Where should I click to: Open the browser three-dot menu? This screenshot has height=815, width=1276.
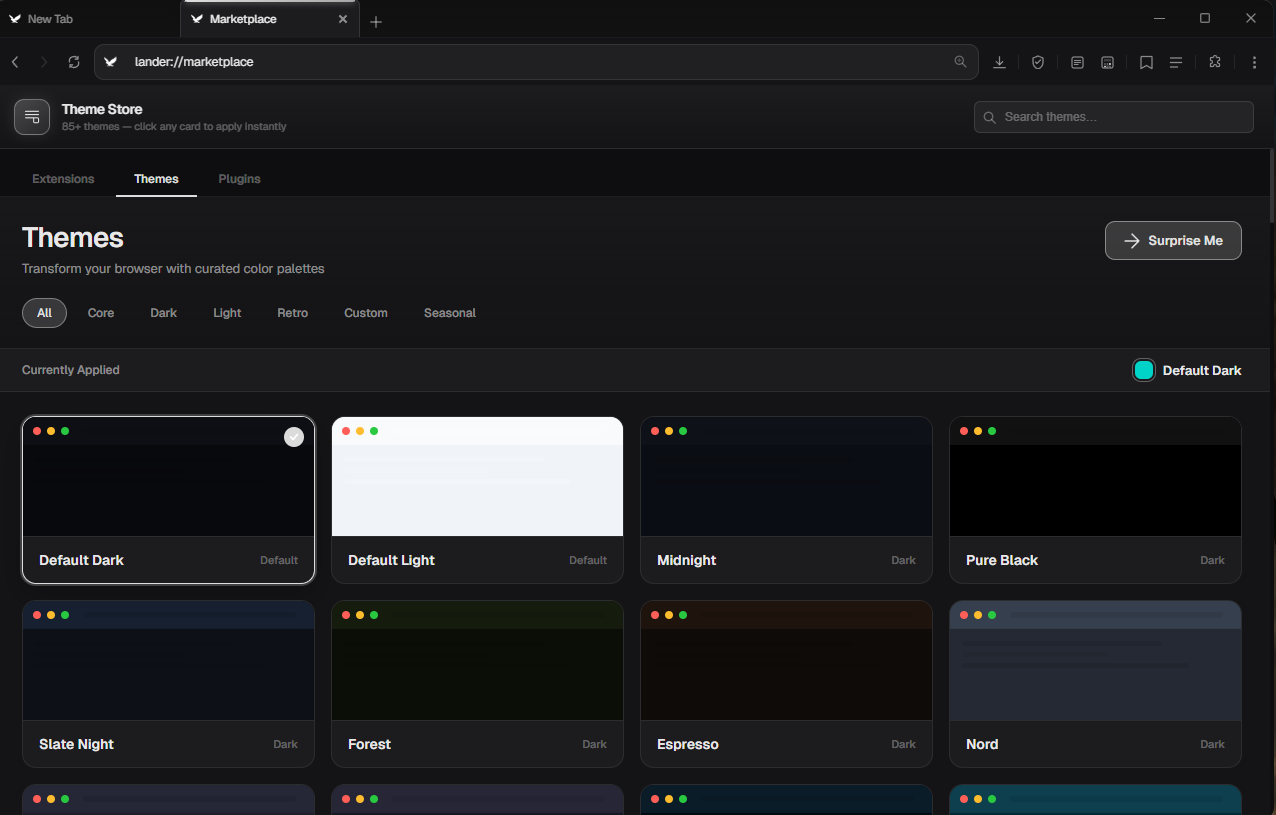coord(1254,62)
